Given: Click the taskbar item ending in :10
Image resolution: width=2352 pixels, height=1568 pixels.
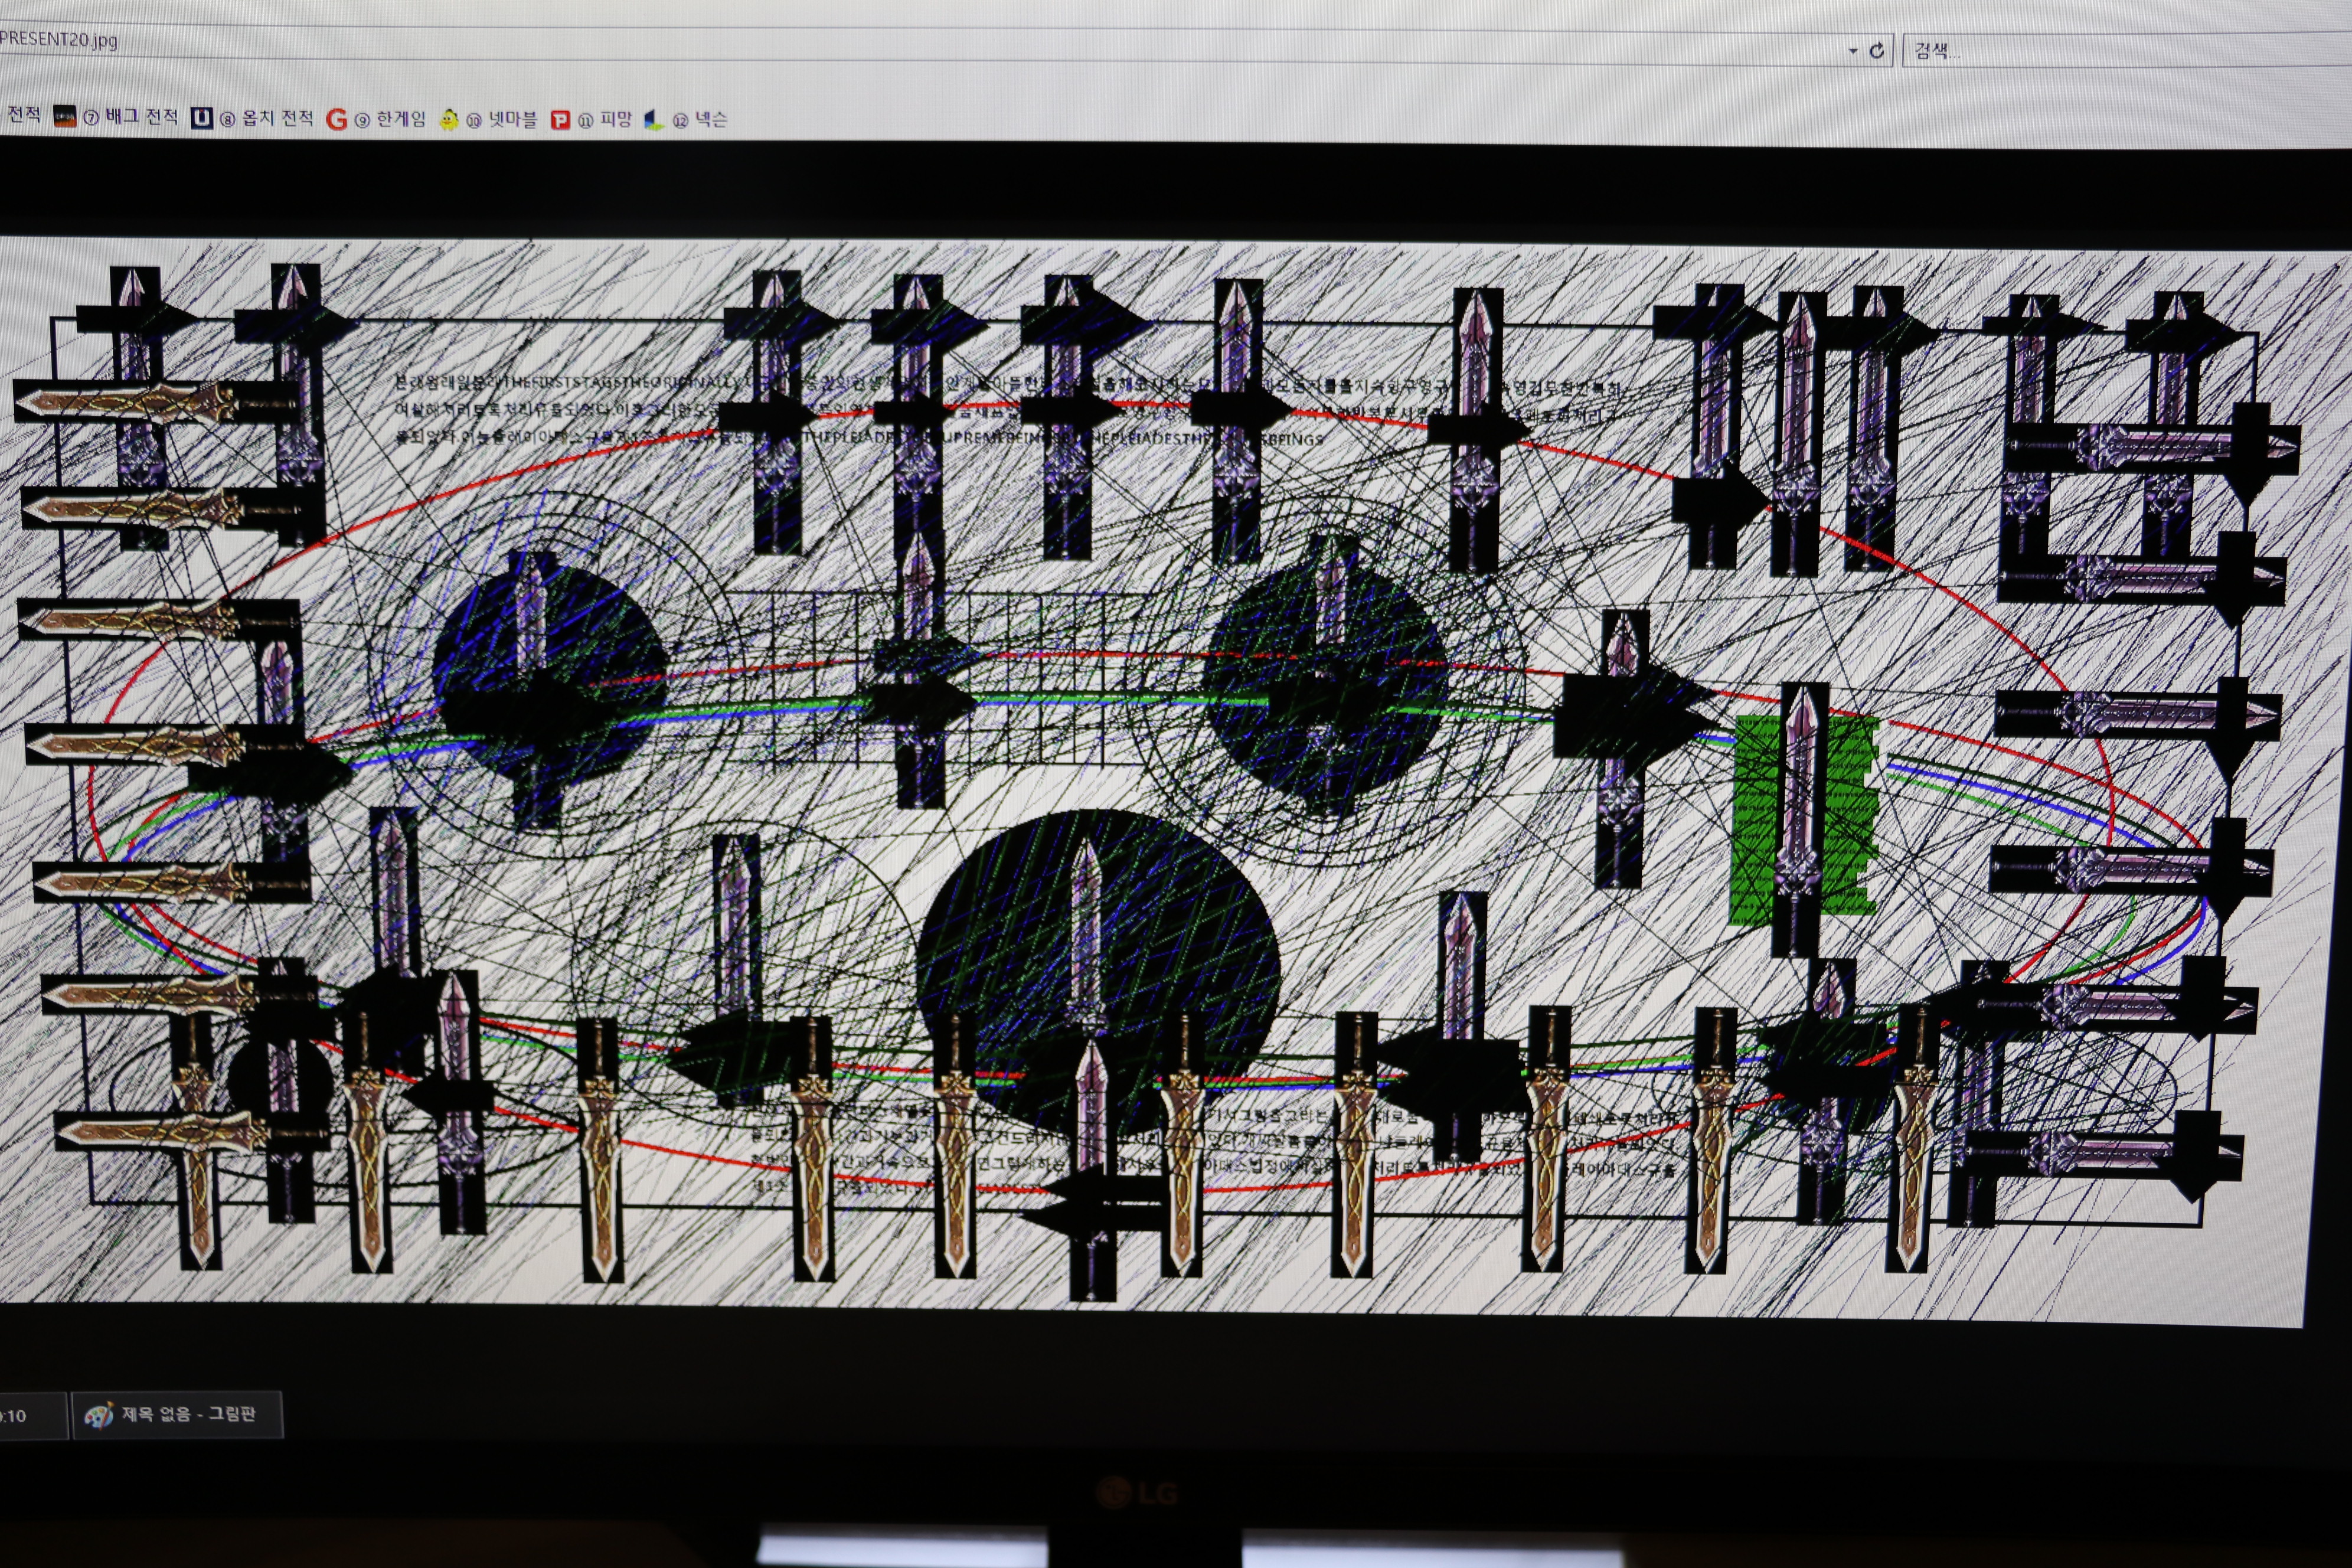Looking at the screenshot, I should pyautogui.click(x=30, y=1416).
